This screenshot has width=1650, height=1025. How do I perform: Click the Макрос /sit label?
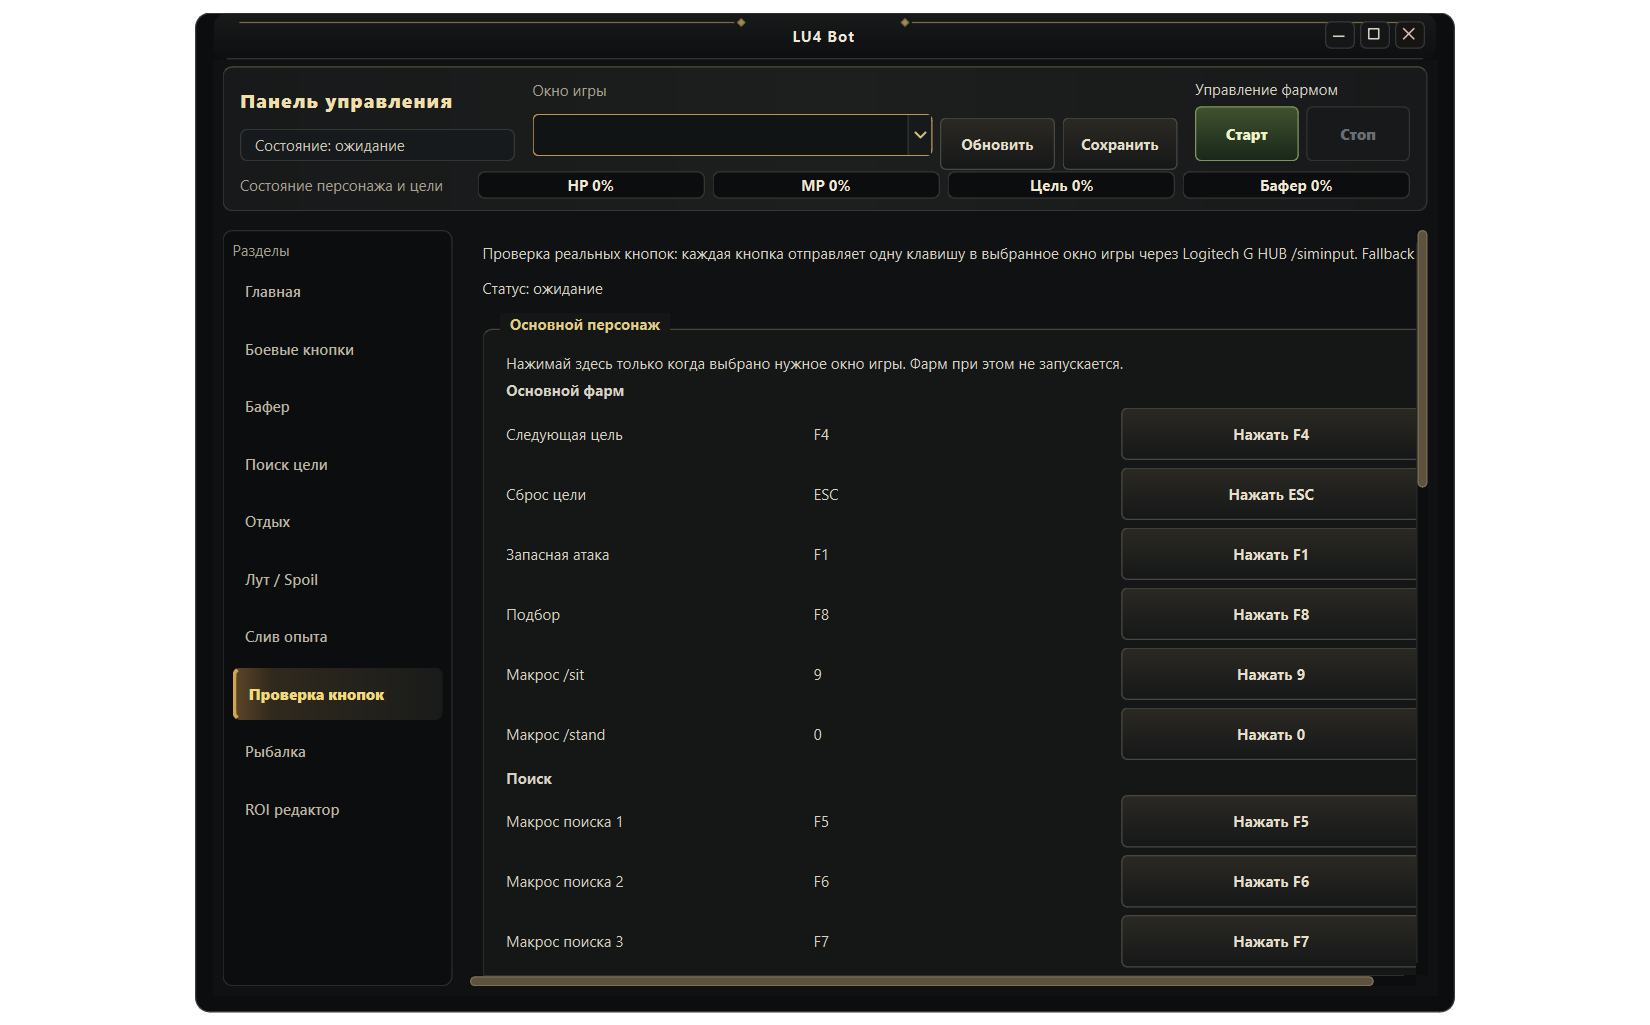coord(545,675)
